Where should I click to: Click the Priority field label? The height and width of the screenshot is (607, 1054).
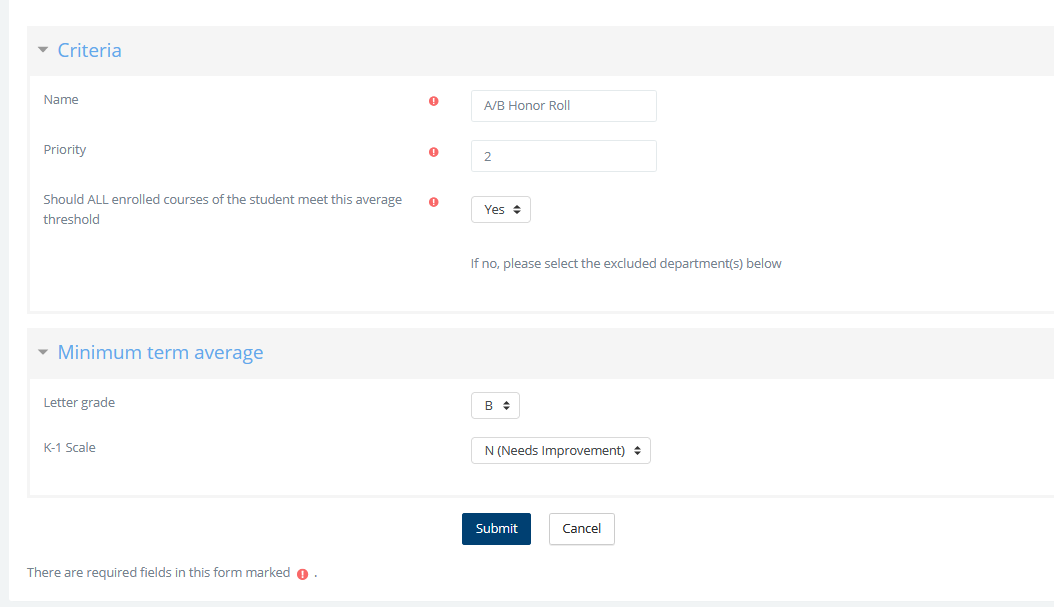click(x=65, y=150)
